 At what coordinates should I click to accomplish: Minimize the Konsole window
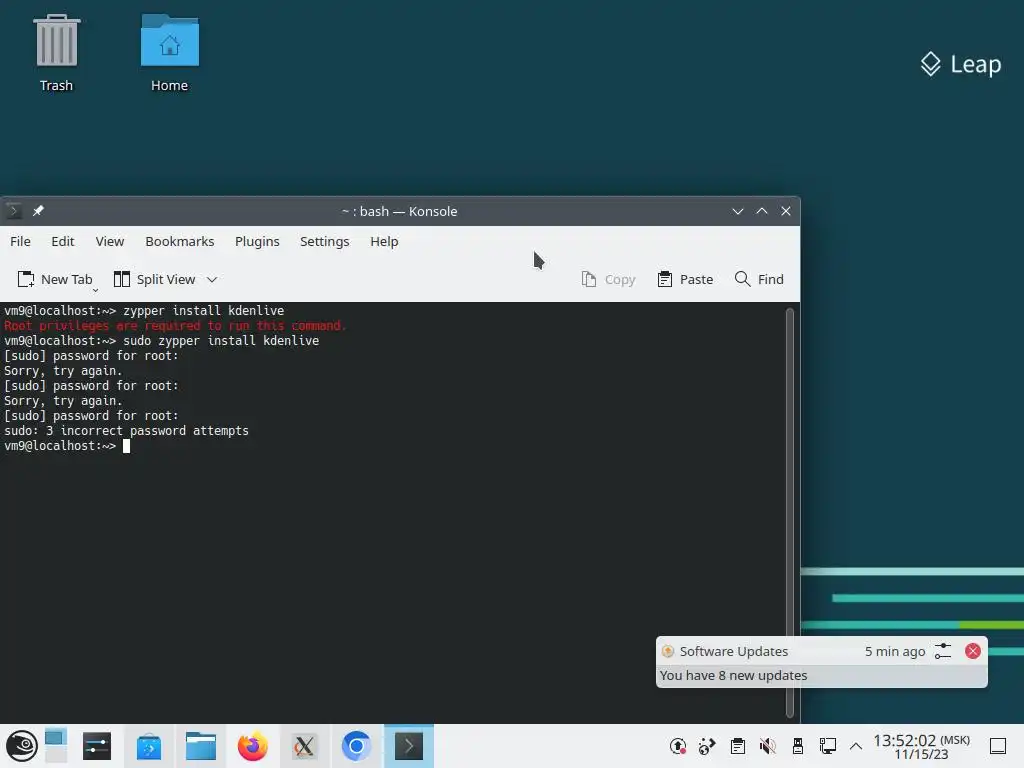[738, 211]
